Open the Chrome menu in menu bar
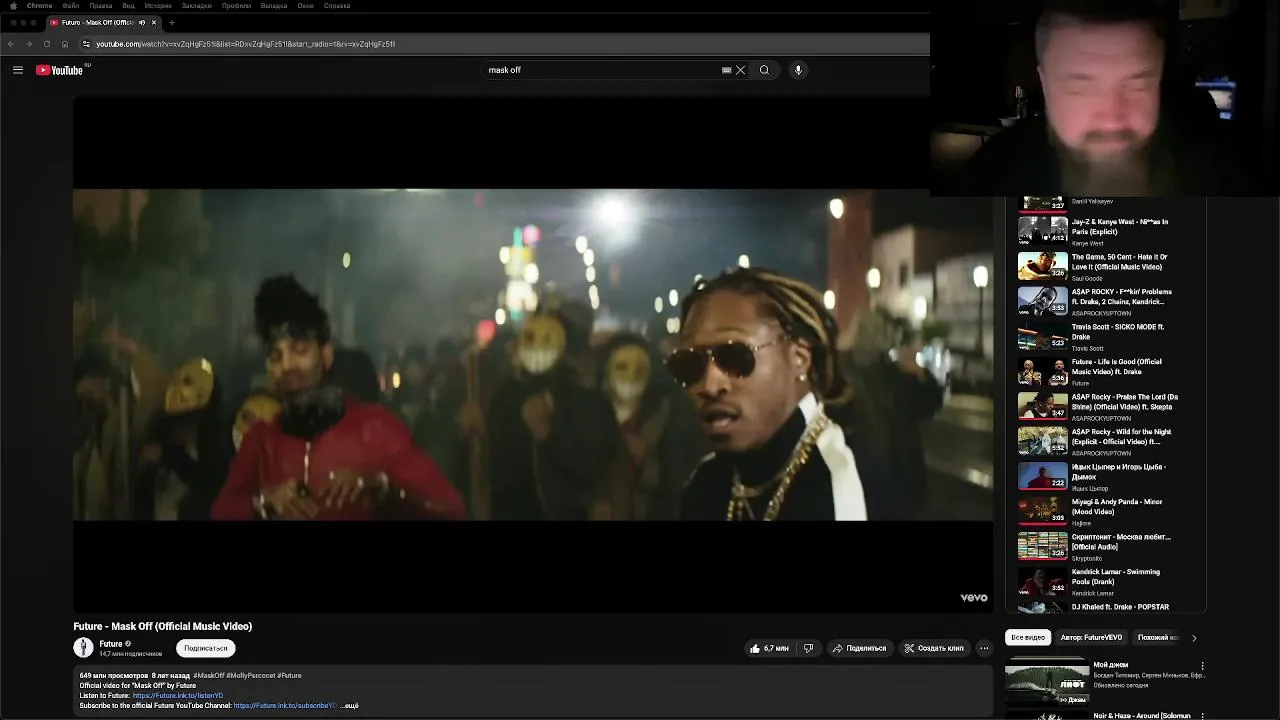1280x720 pixels. click(40, 6)
